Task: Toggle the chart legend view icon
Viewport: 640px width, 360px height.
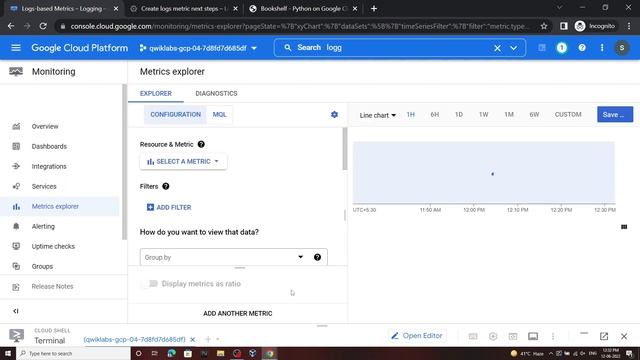Action: tap(624, 227)
